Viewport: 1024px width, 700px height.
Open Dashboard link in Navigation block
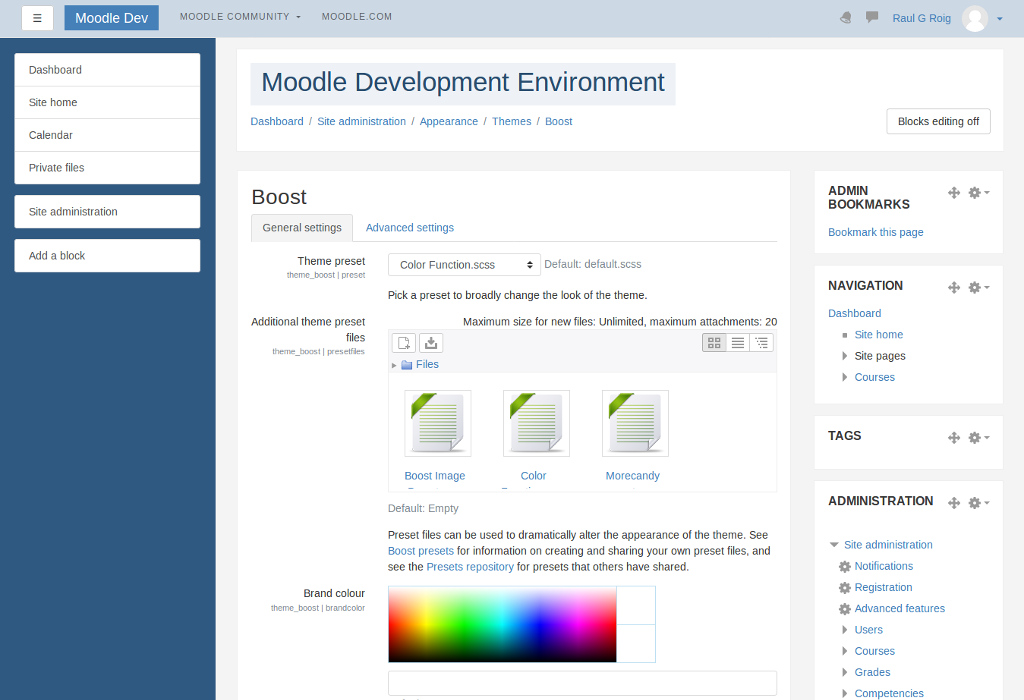click(854, 313)
